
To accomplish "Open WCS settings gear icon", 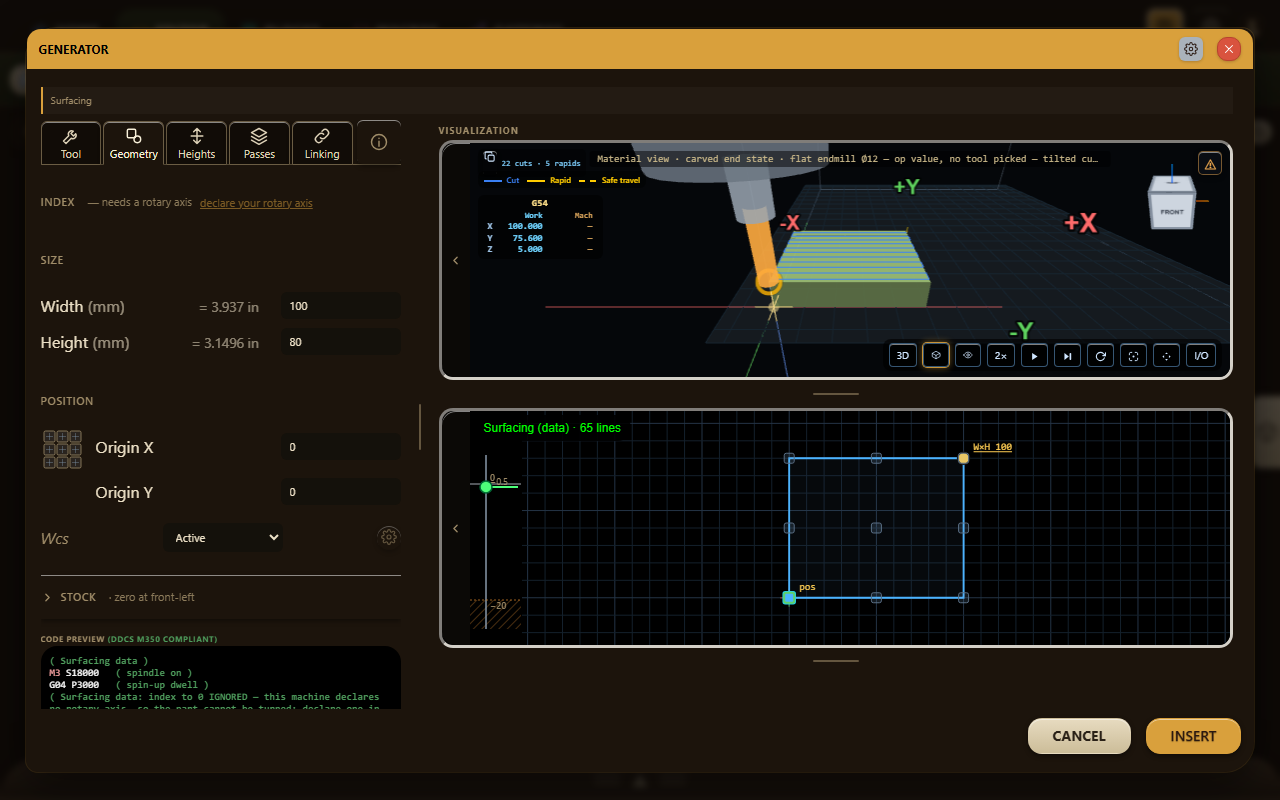I will tap(389, 537).
